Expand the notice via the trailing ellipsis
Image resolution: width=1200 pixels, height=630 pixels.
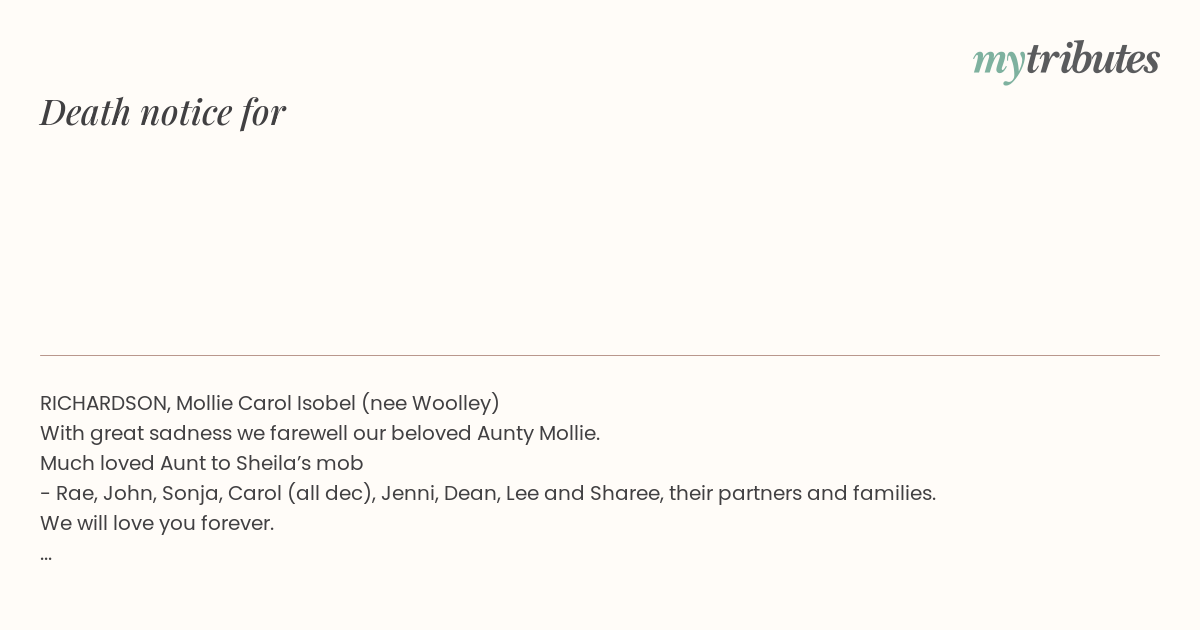click(46, 556)
